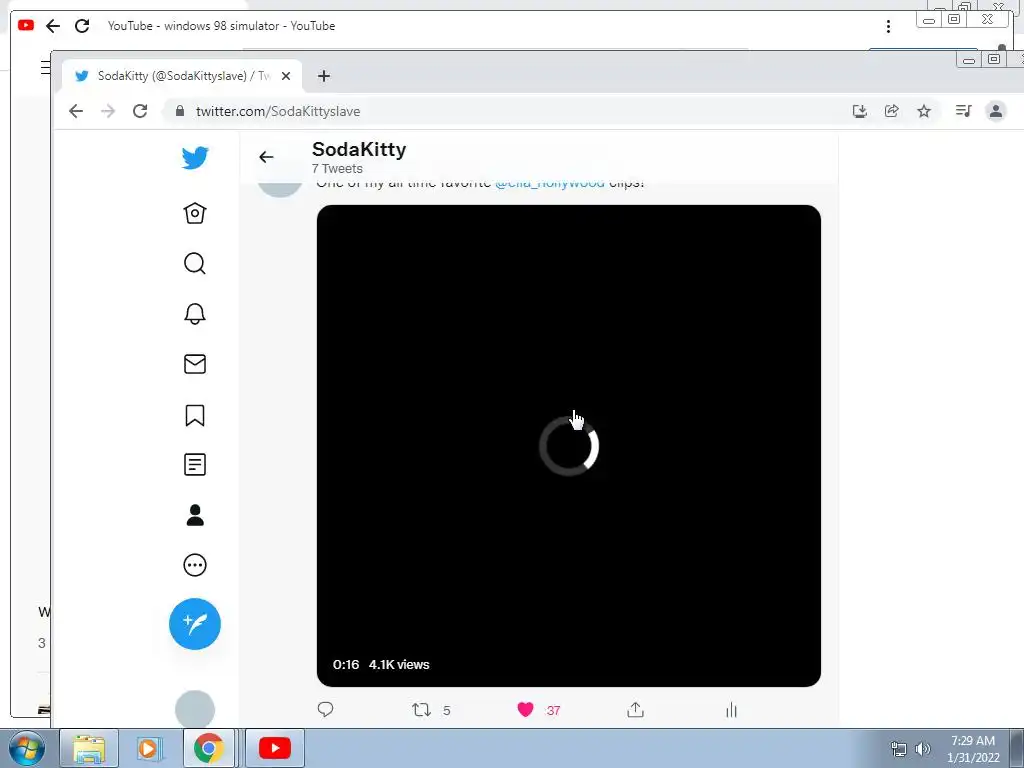The height and width of the screenshot is (768, 1024).
Task: Open Windows Media Player from taskbar
Action: pos(148,748)
